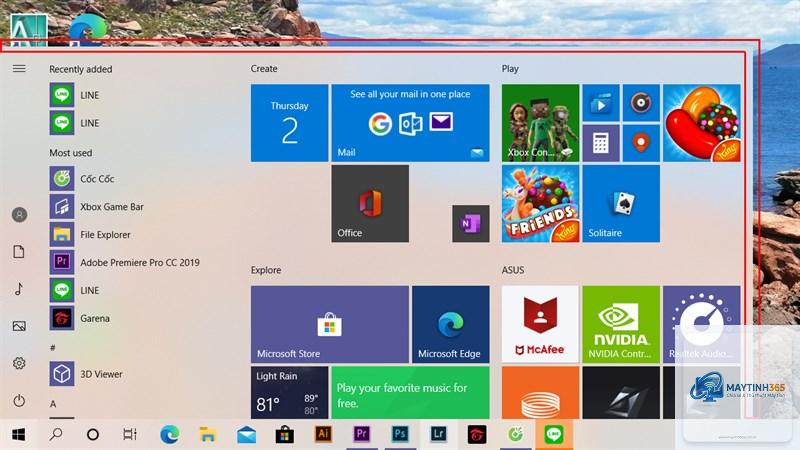Open the first LINE entry under Recently added
This screenshot has height=450, width=800.
(138, 95)
